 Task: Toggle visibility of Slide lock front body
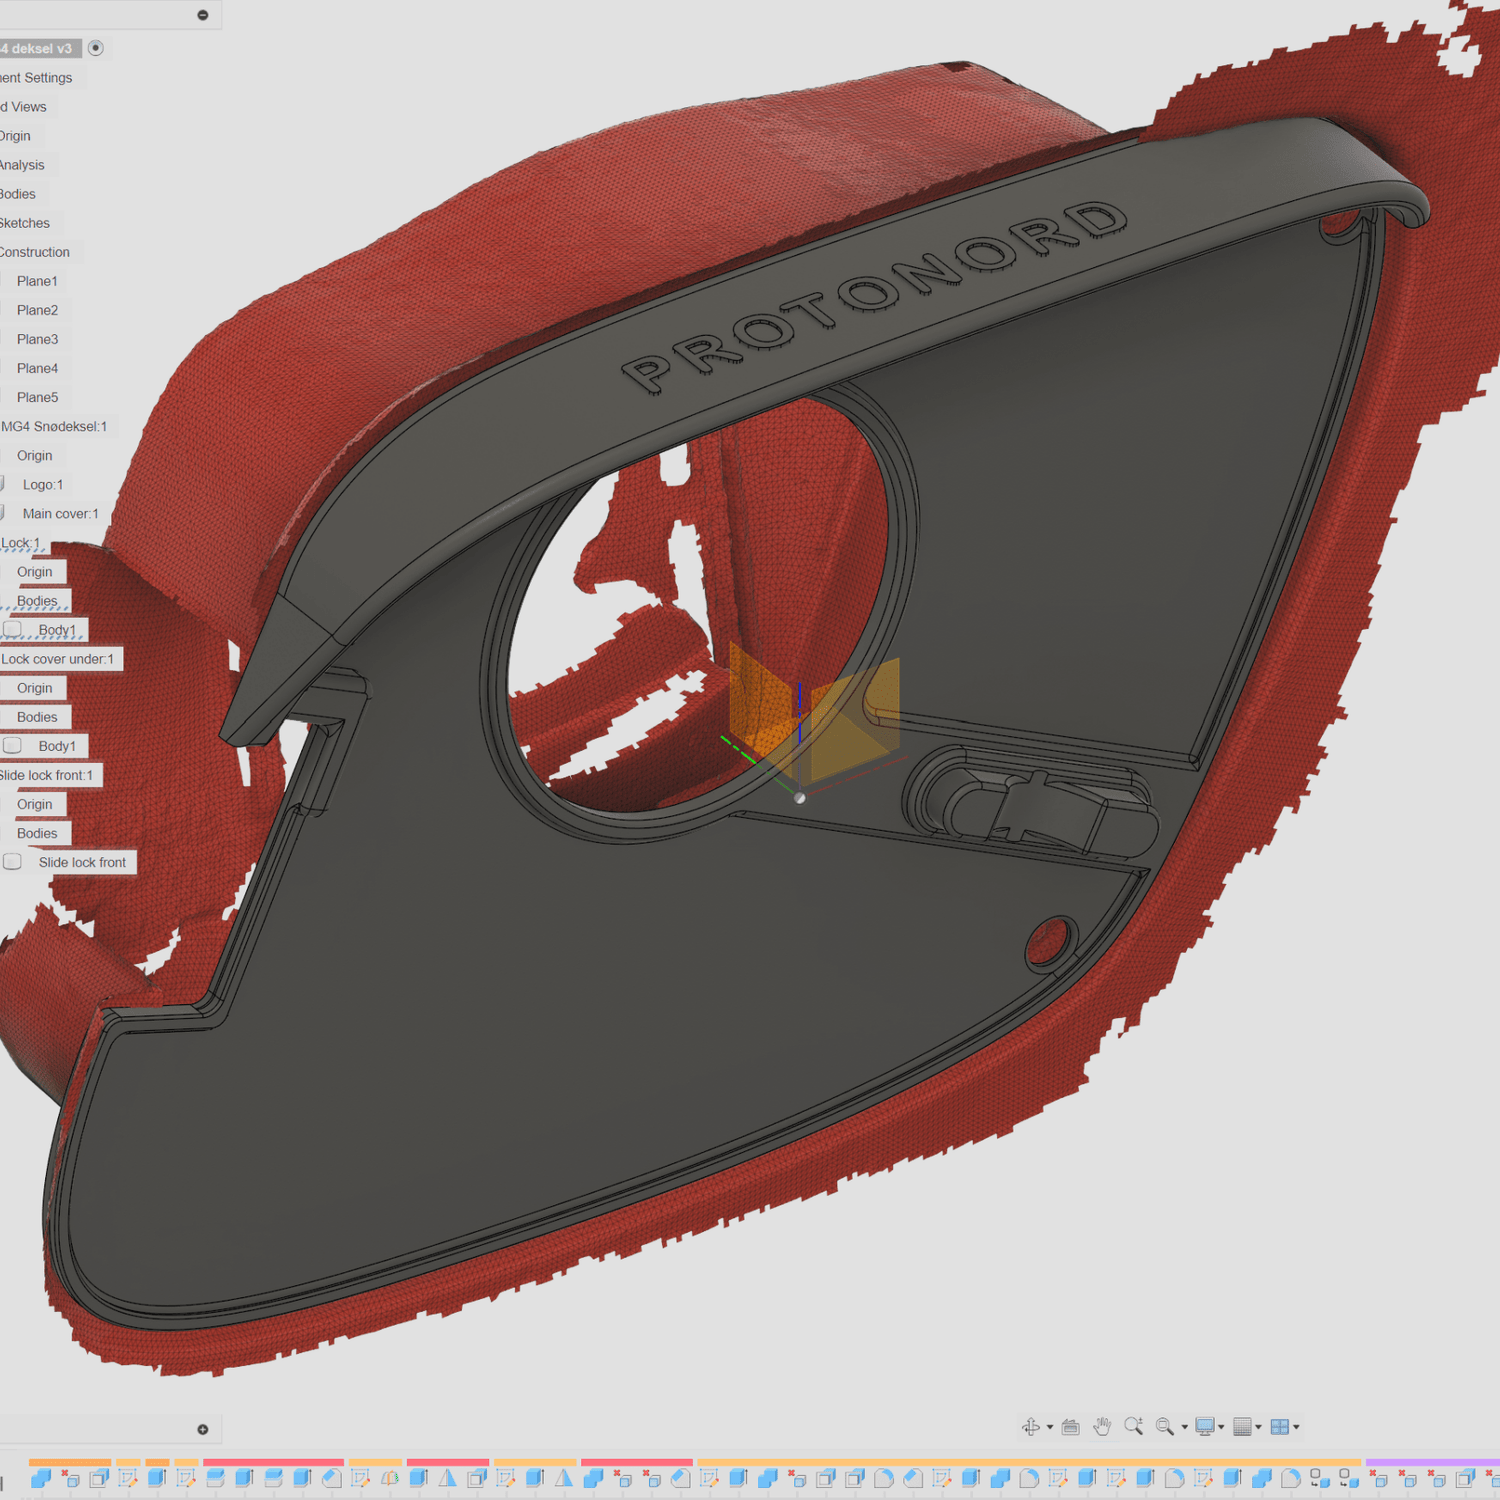pyautogui.click(x=13, y=862)
